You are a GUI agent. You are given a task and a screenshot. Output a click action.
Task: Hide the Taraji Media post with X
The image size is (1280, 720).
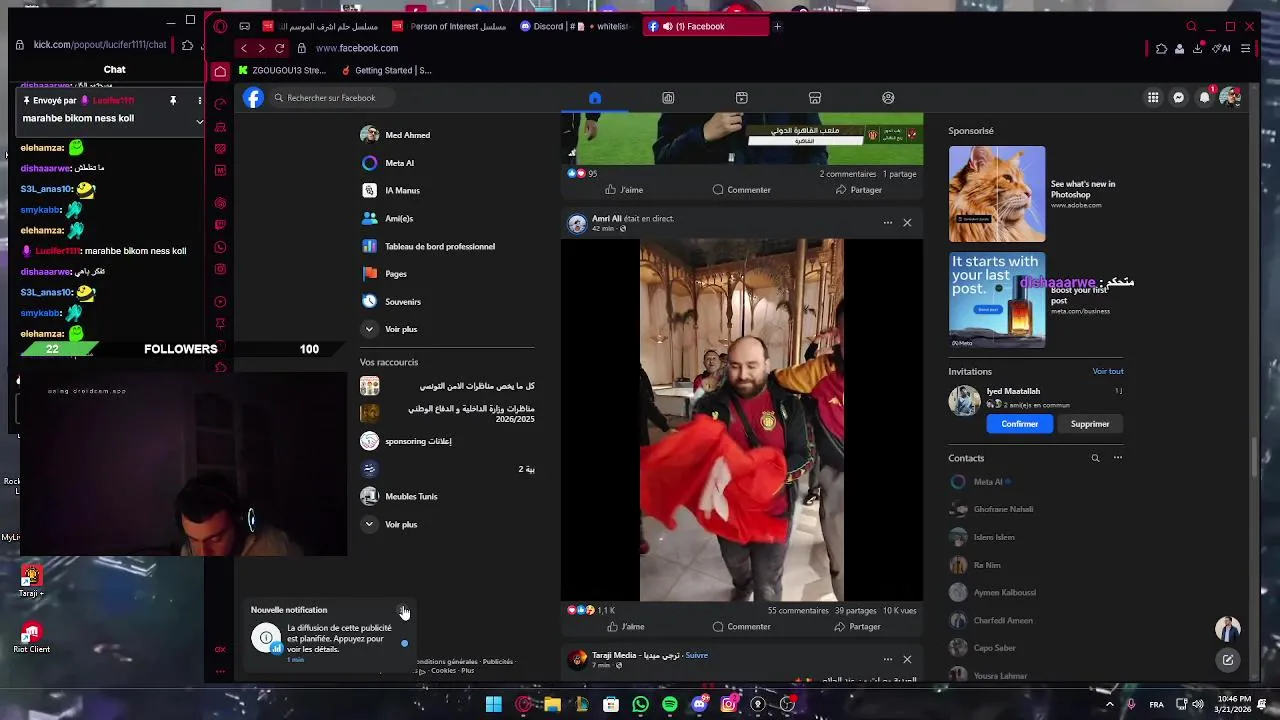click(x=907, y=660)
